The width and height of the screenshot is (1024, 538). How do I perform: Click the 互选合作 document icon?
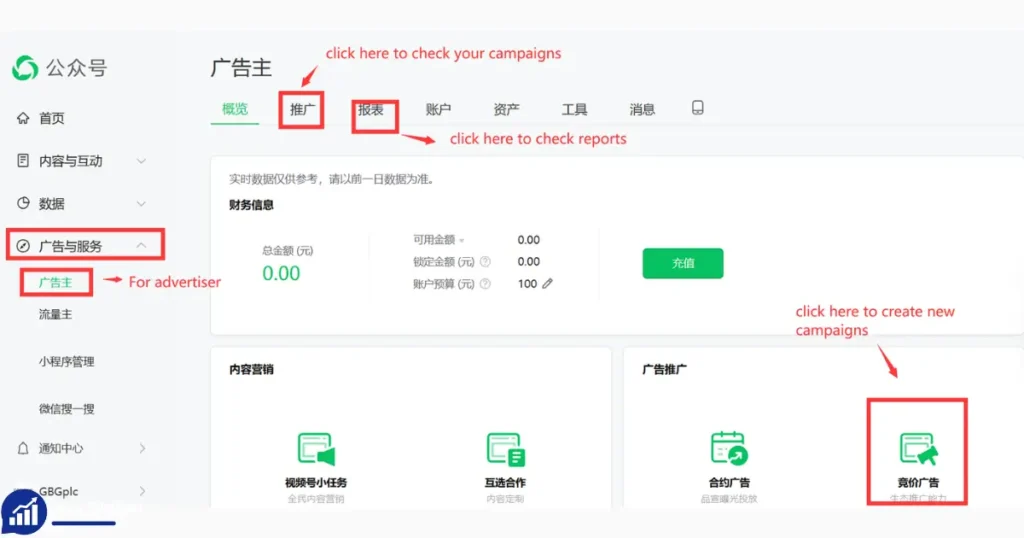[505, 449]
